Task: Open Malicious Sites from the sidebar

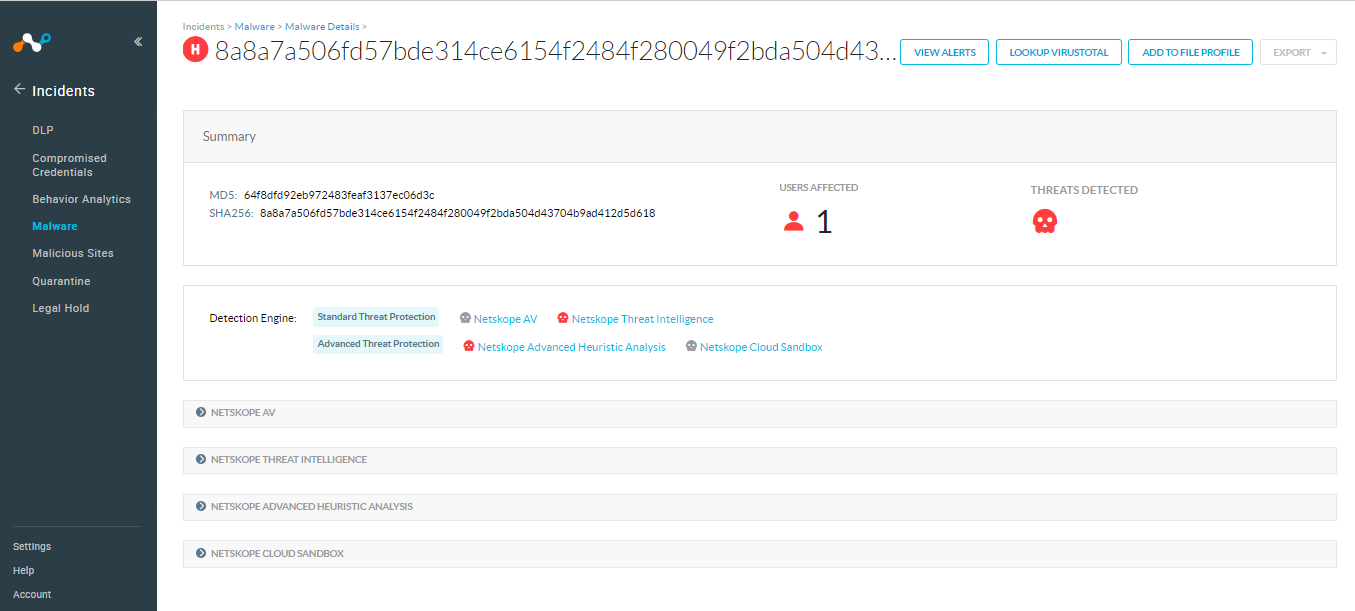Action: tap(71, 252)
